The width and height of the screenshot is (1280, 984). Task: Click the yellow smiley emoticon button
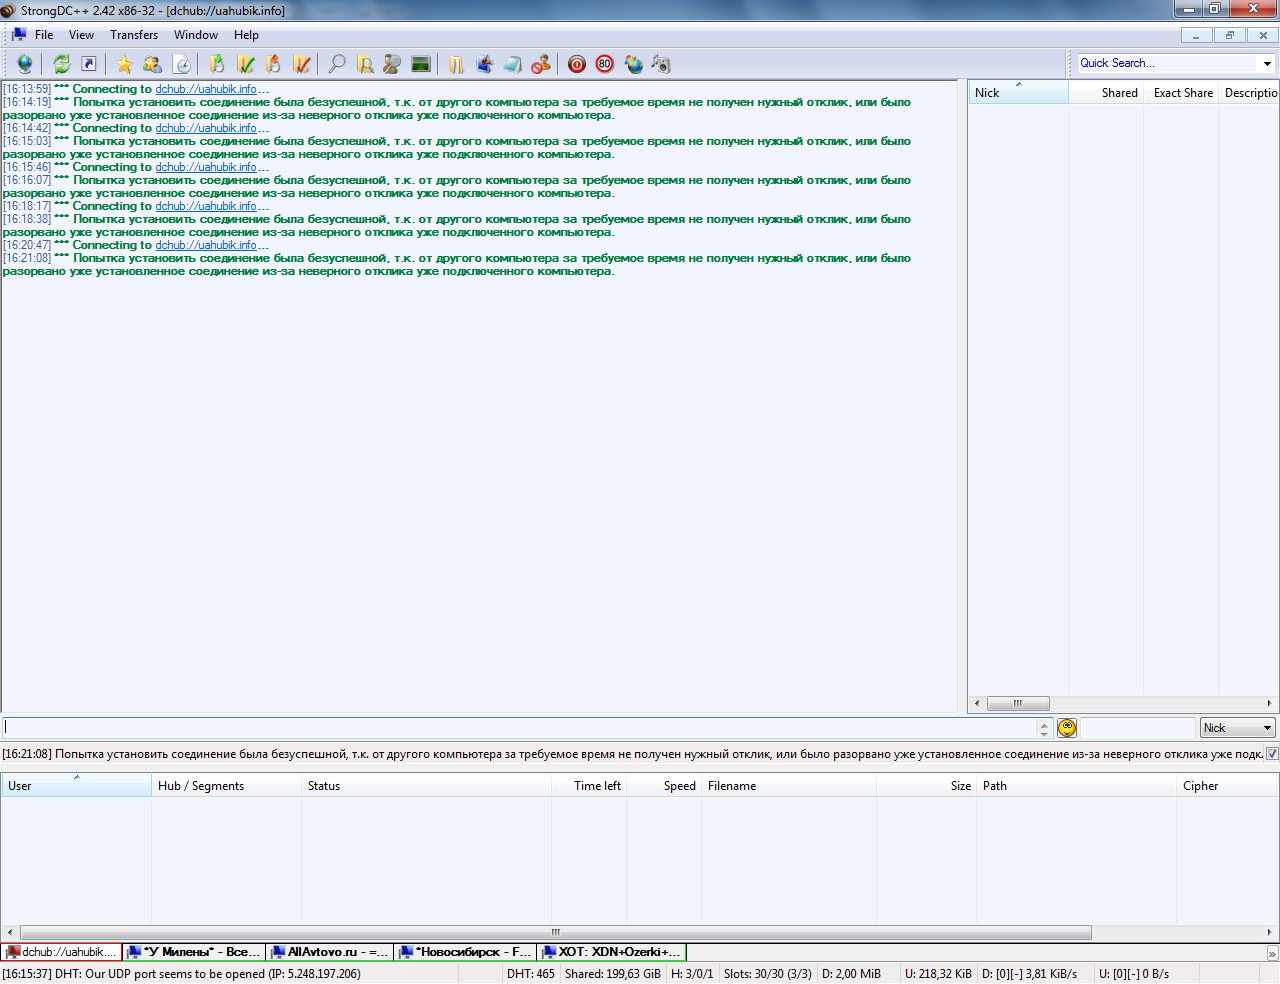point(1067,728)
